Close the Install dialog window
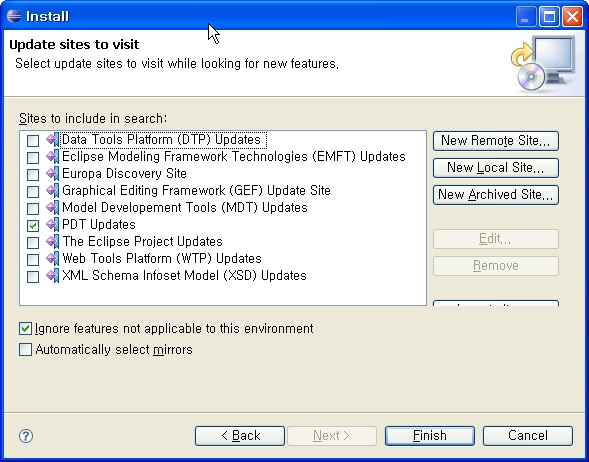The image size is (589, 462). tap(572, 17)
